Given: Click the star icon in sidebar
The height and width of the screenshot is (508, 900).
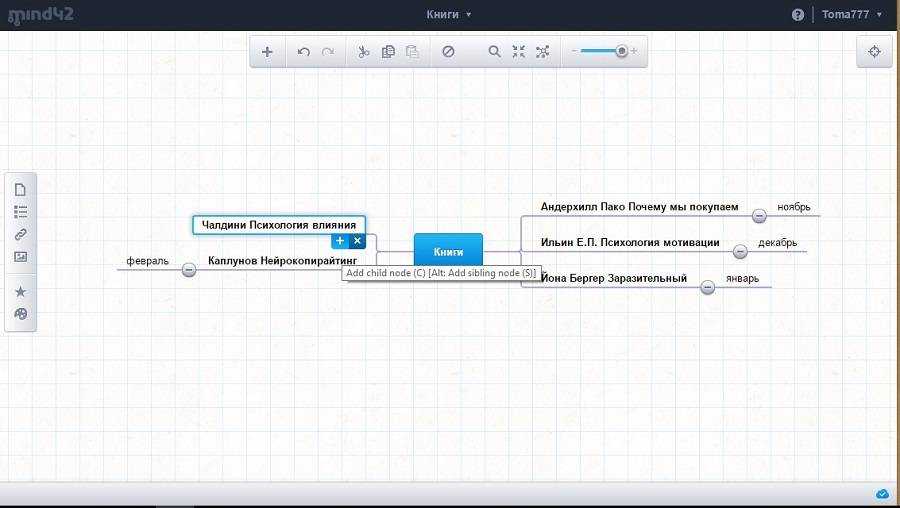Looking at the screenshot, I should tap(20, 292).
